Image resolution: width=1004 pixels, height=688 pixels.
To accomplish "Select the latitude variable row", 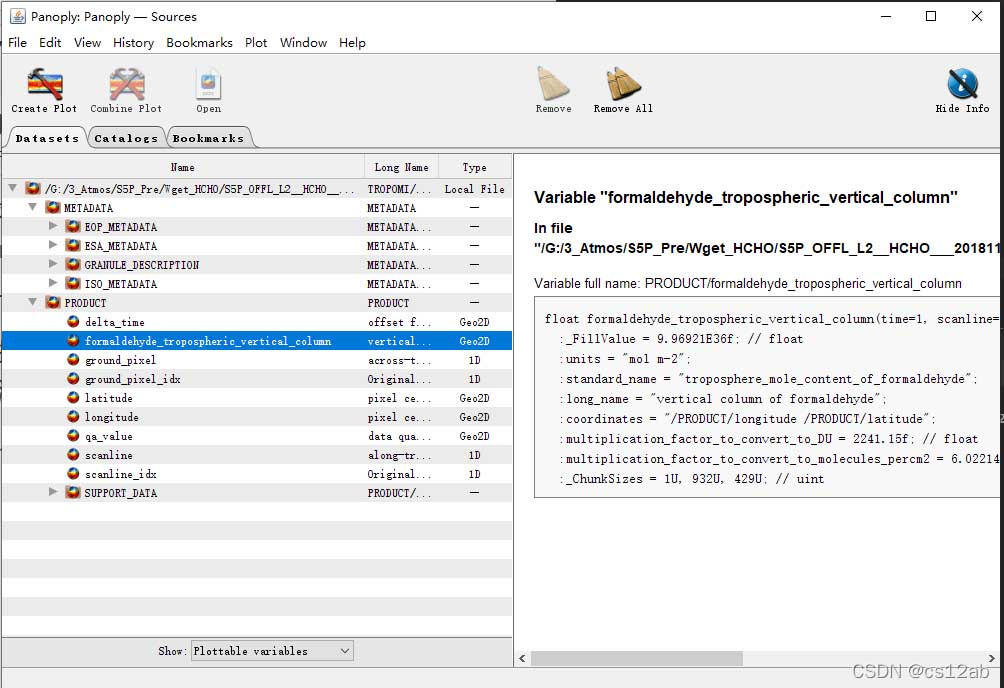I will pyautogui.click(x=257, y=398).
